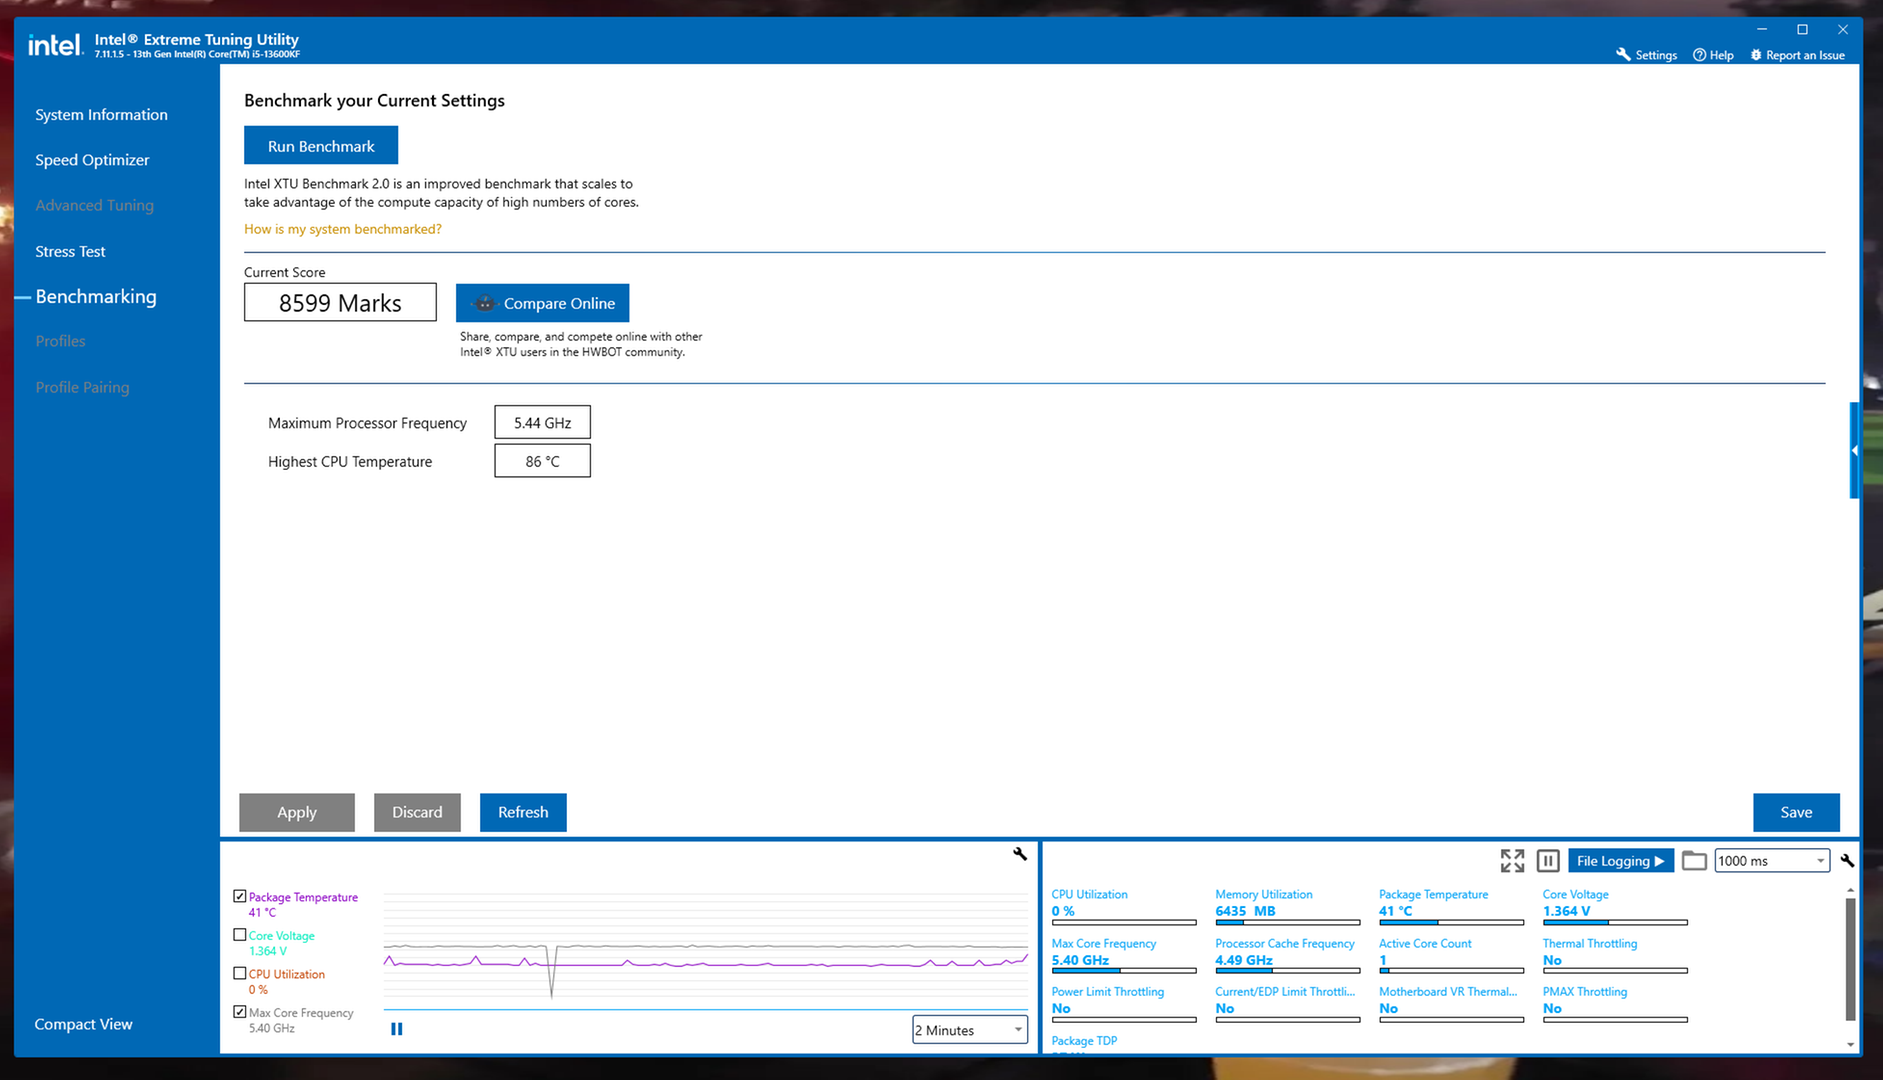Image resolution: width=1883 pixels, height=1080 pixels.
Task: Click the Refresh button
Action: 523,812
